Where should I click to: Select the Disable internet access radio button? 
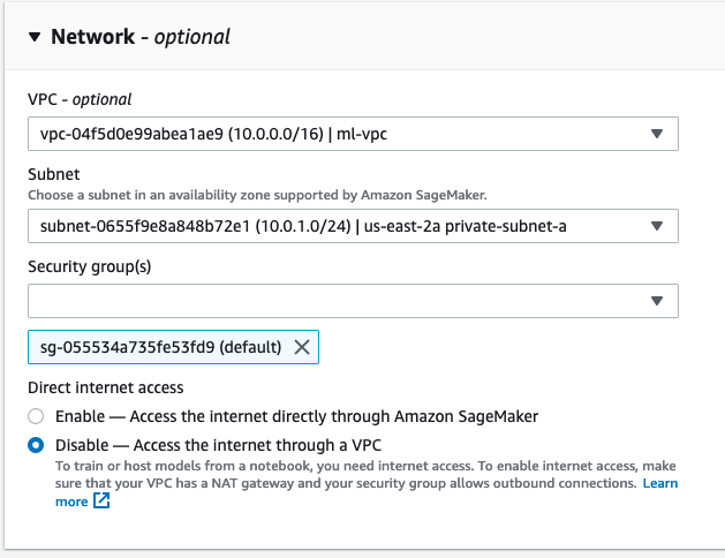click(36, 445)
